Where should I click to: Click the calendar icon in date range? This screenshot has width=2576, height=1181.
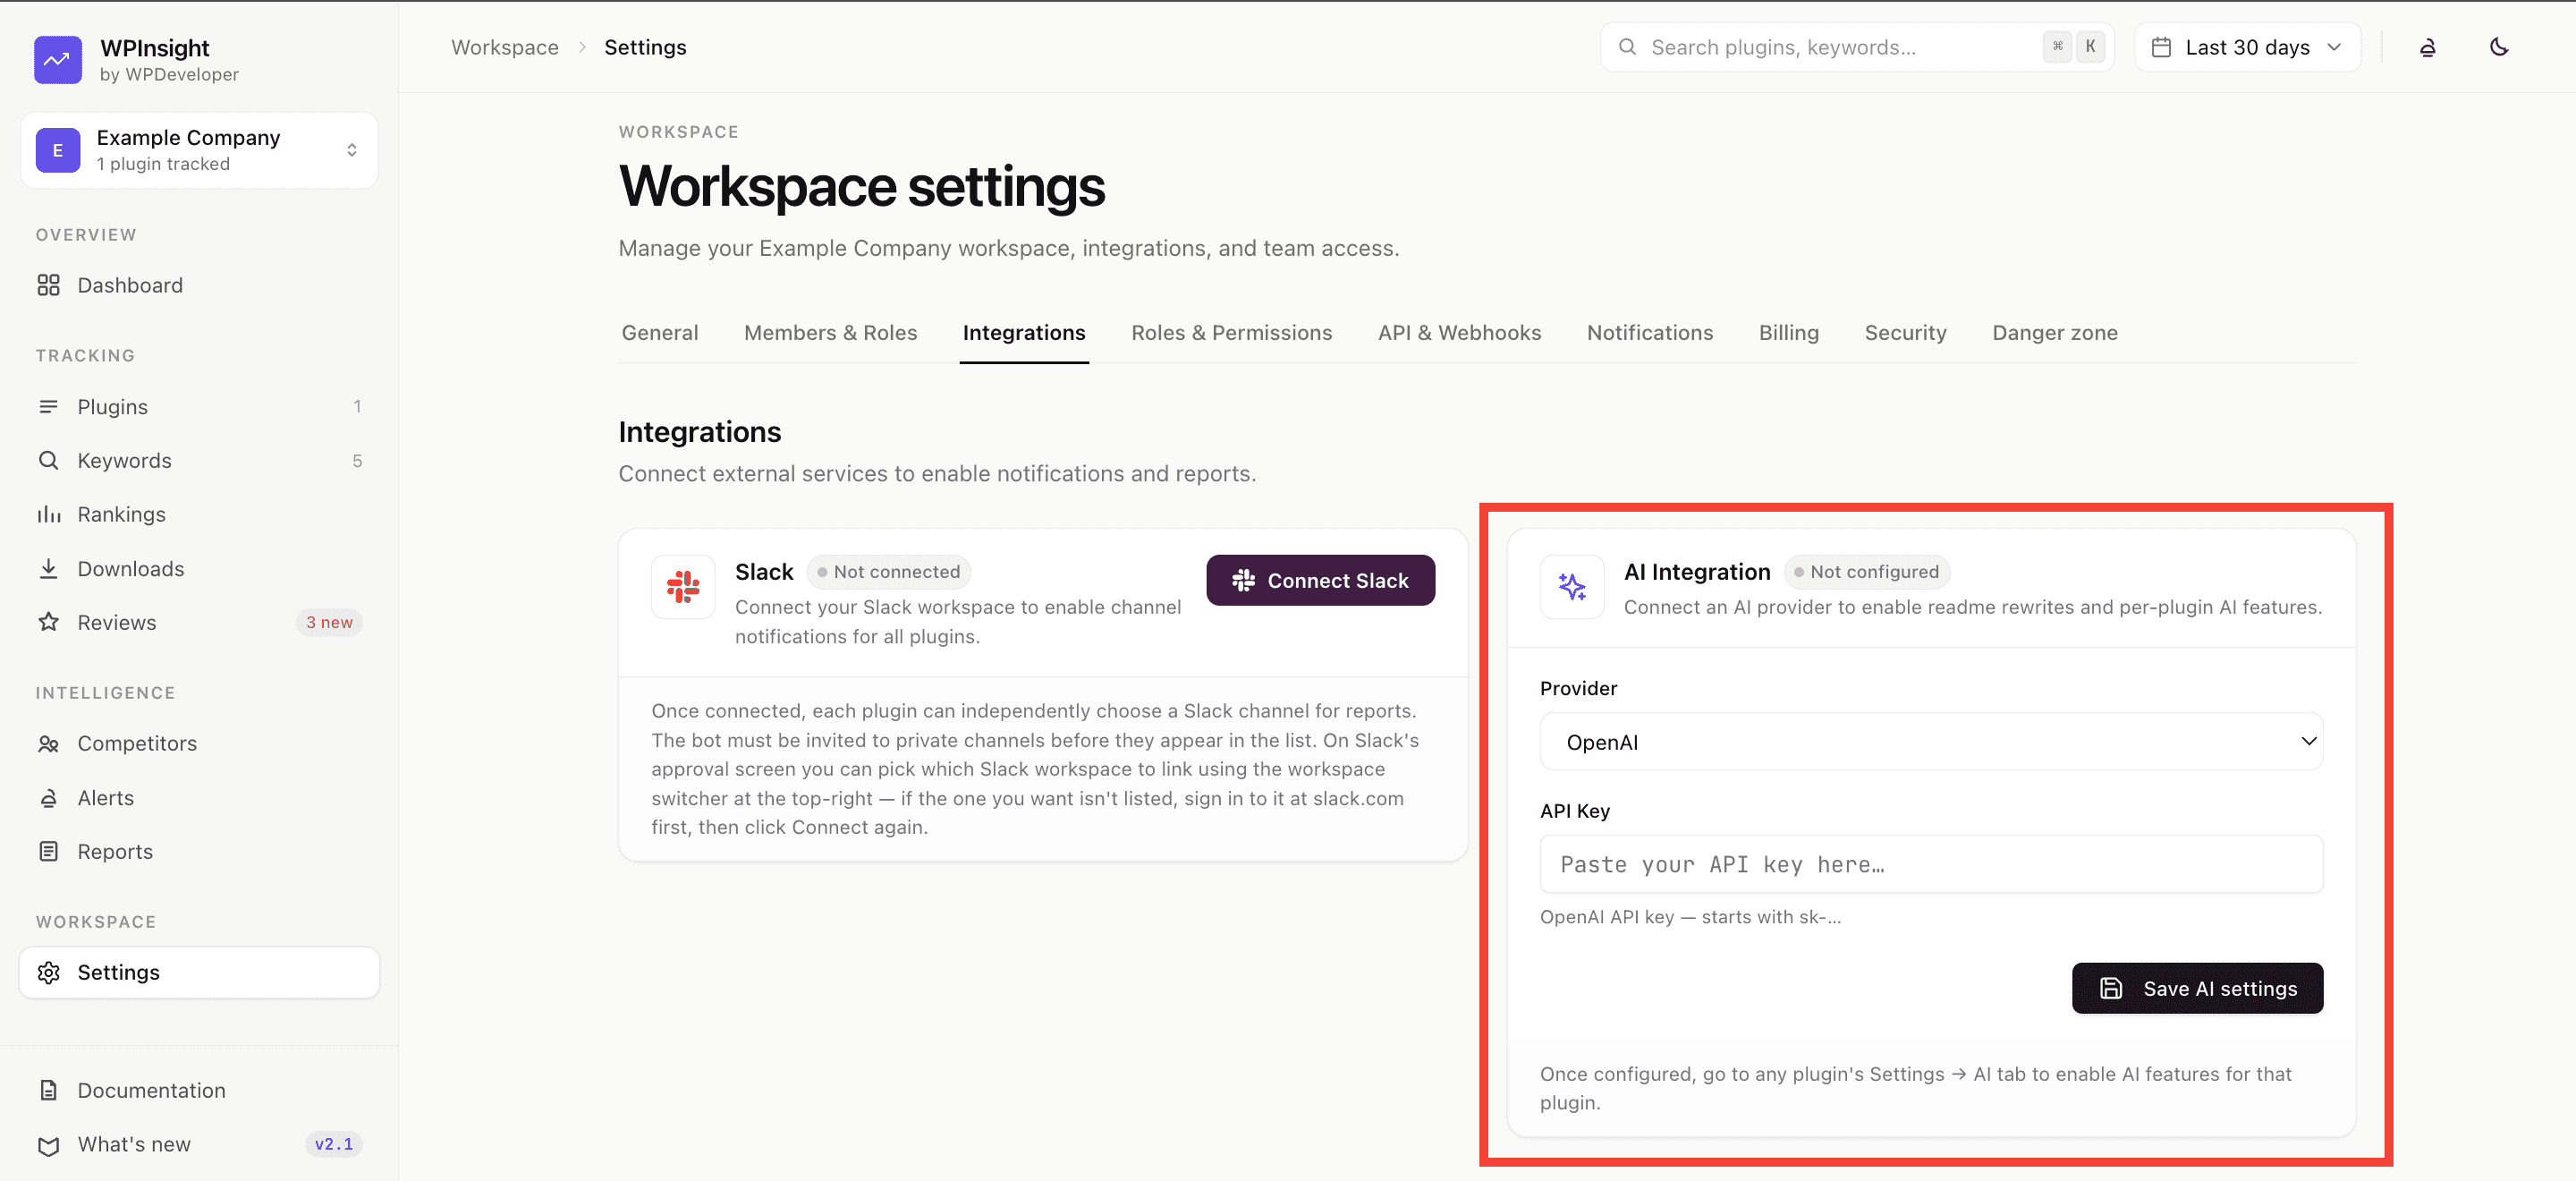click(x=2161, y=47)
